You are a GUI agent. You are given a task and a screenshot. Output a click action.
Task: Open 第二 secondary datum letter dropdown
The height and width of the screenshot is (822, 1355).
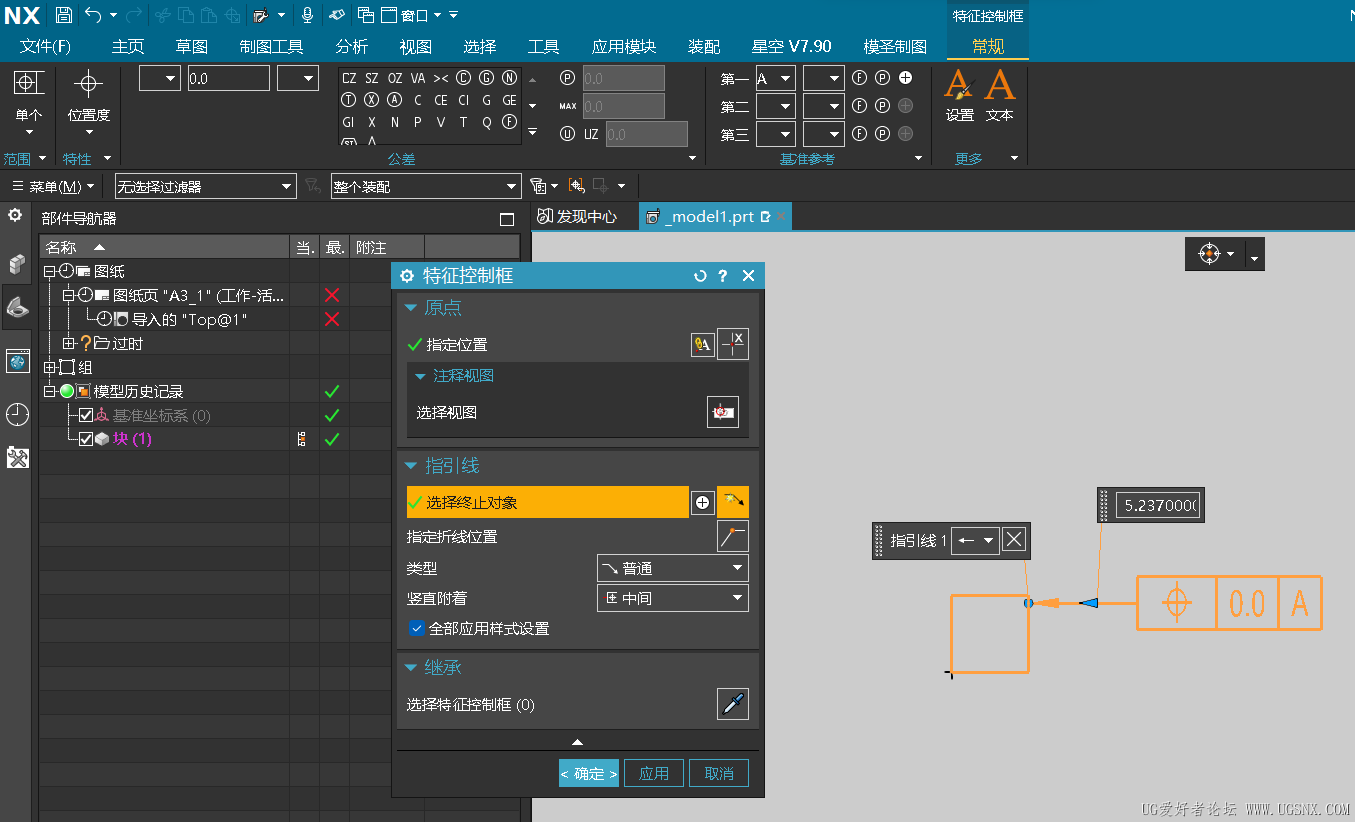[x=775, y=106]
